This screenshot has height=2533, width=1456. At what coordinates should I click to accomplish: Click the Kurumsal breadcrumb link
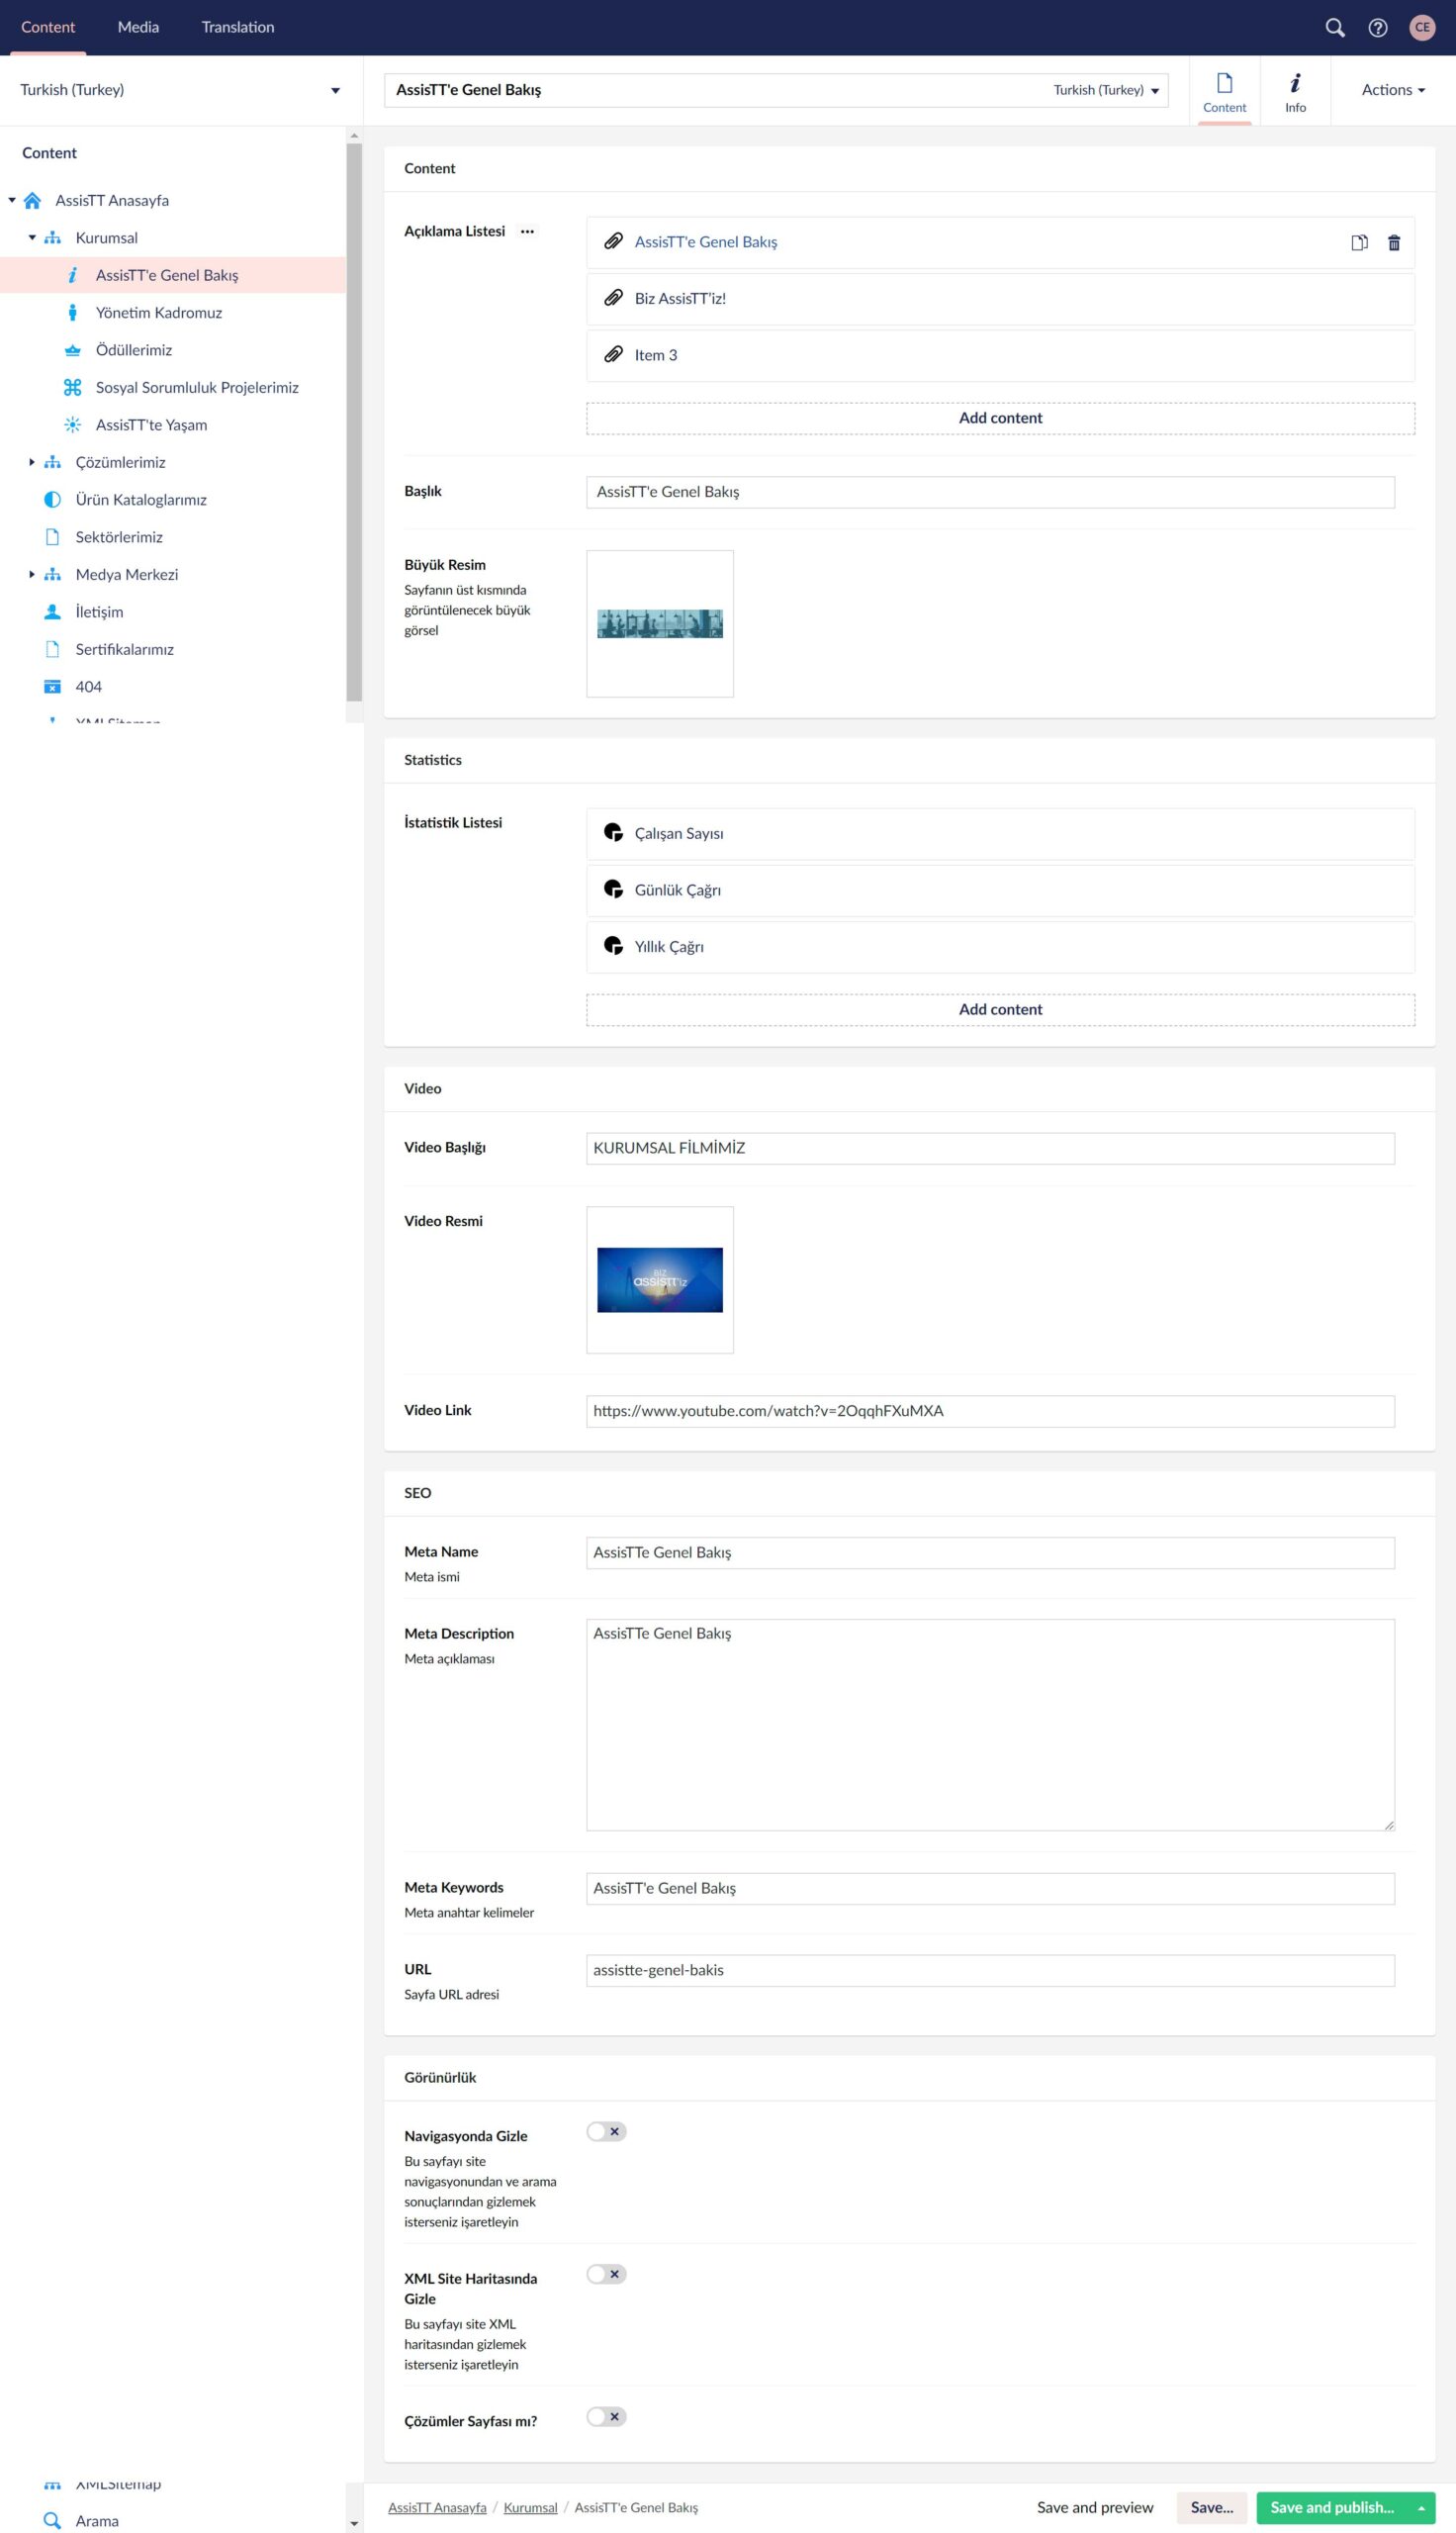pyautogui.click(x=530, y=2507)
